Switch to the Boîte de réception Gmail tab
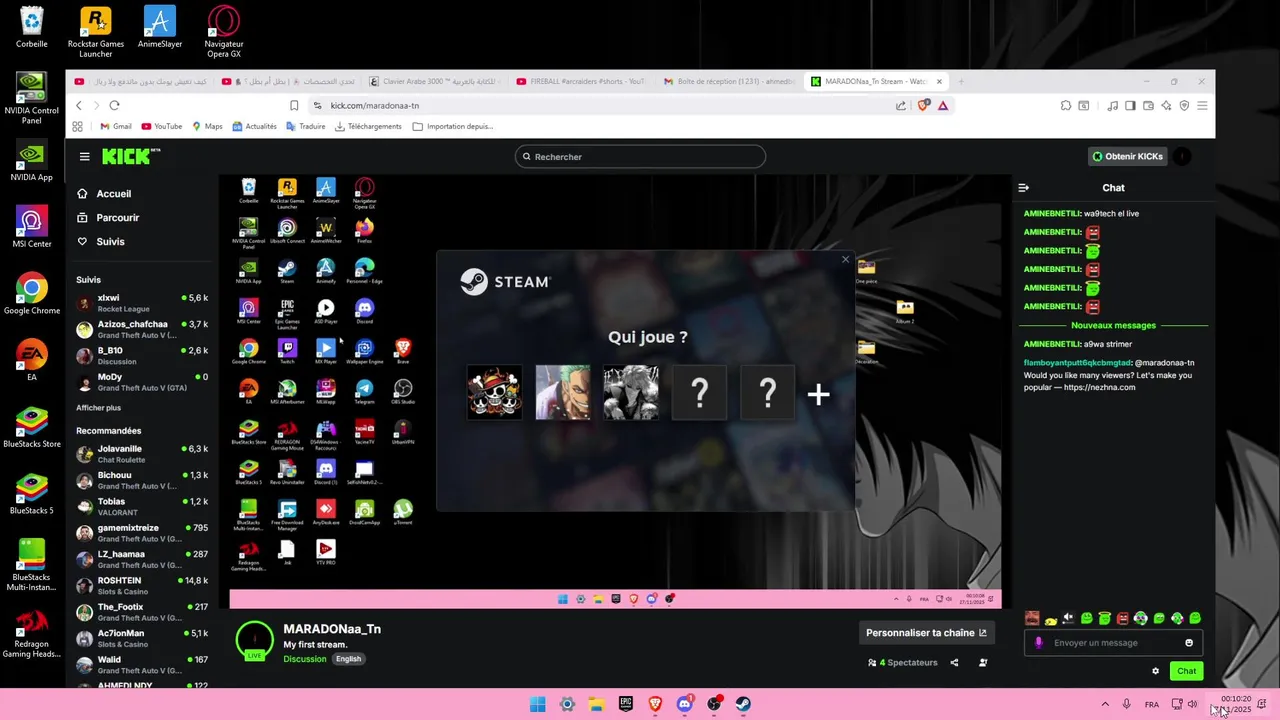Image resolution: width=1280 pixels, height=720 pixels. tap(728, 81)
